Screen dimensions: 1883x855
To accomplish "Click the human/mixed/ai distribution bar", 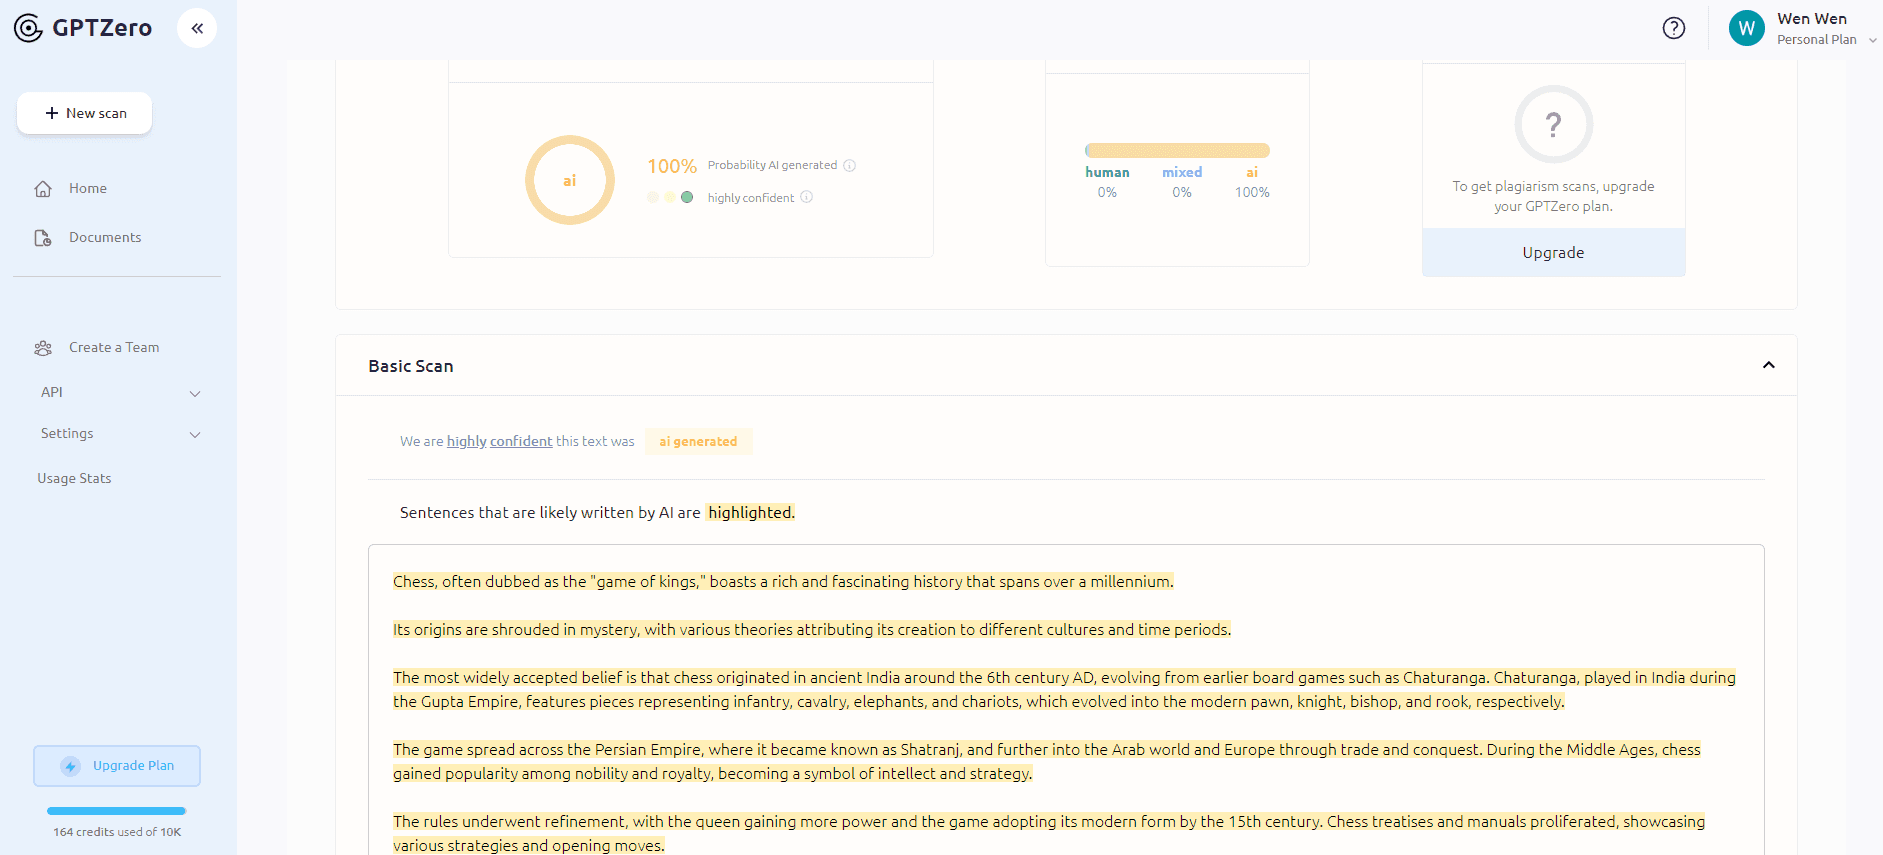I will point(1177,151).
